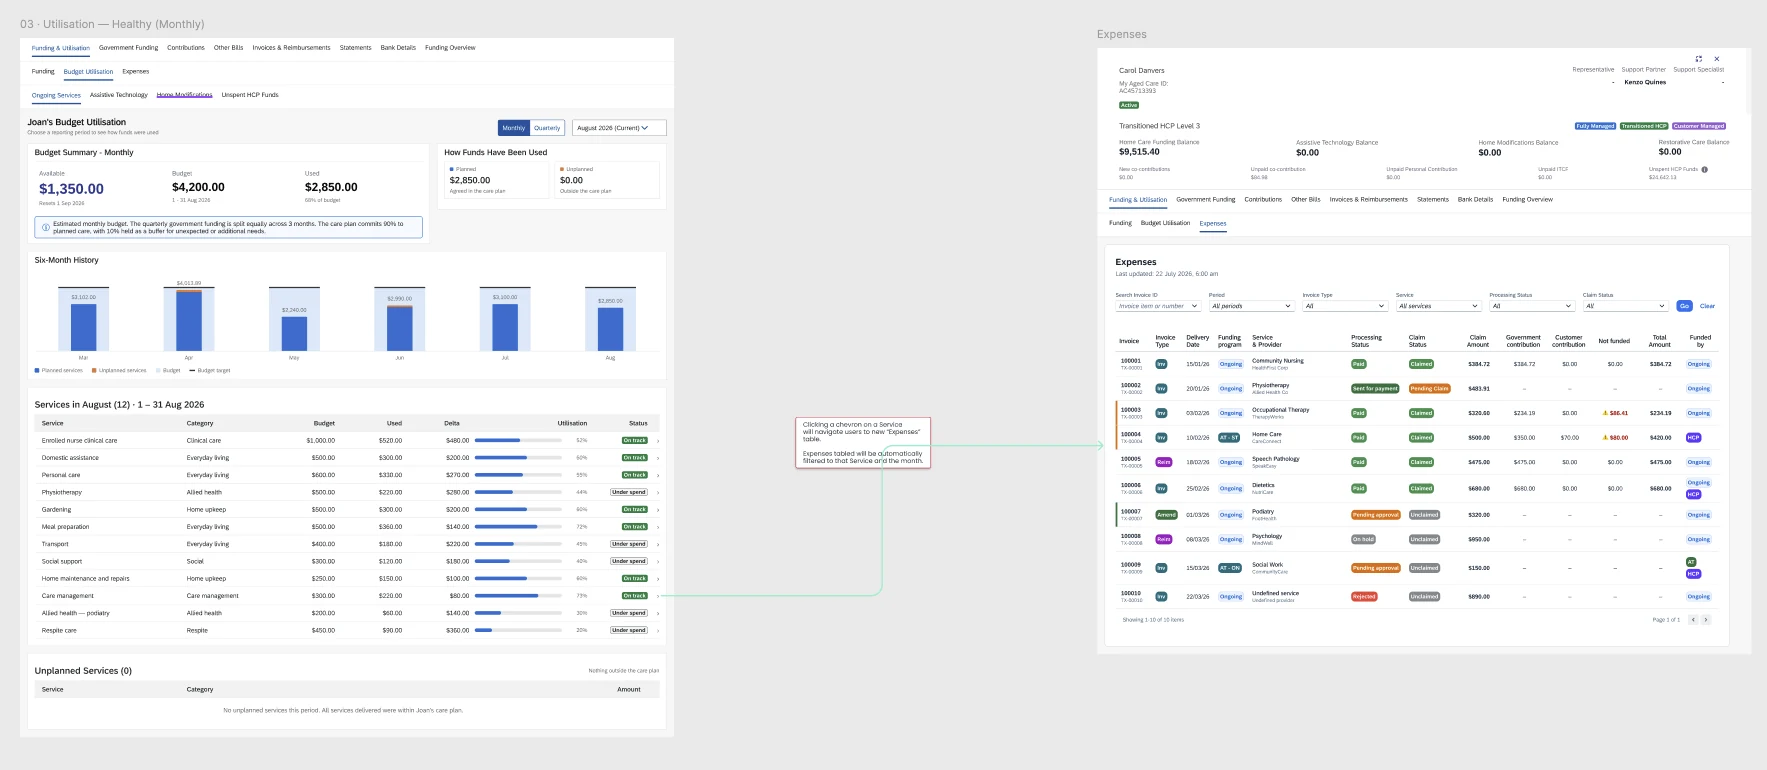This screenshot has width=1767, height=770.
Task: Open Bank Details tab in the Expenses frame
Action: 1475,199
